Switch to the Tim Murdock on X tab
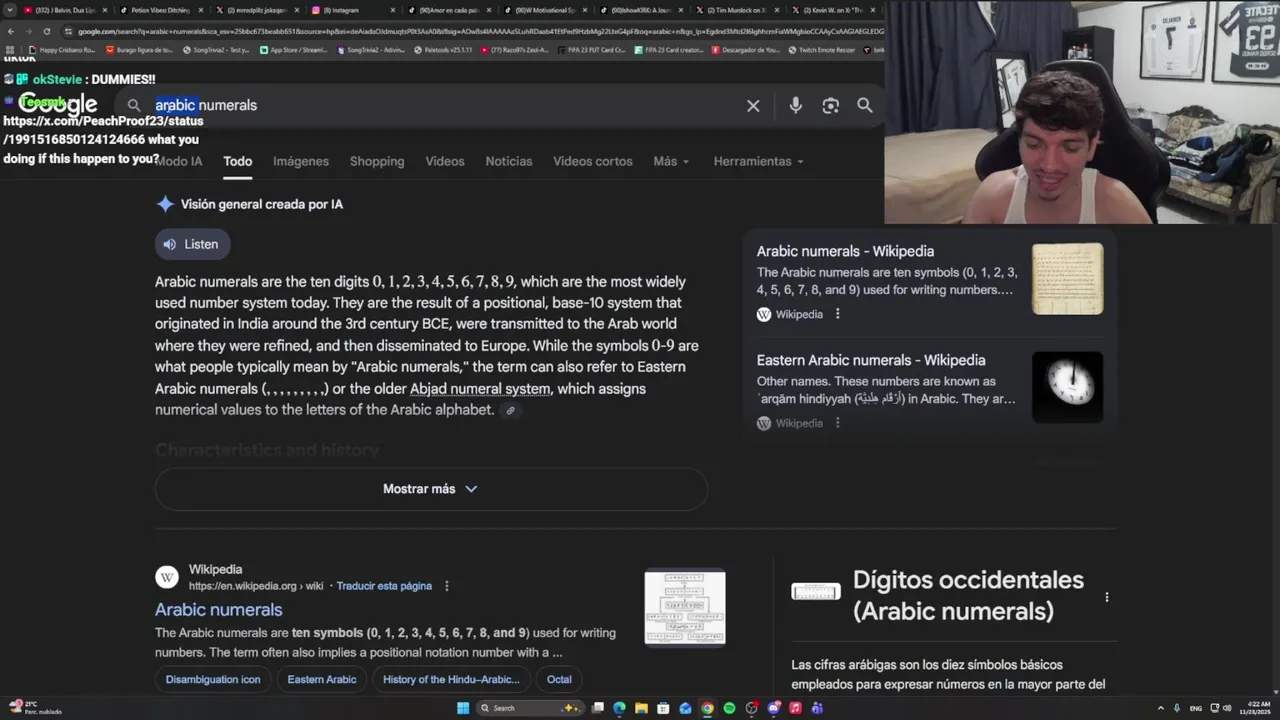Viewport: 1280px width, 720px height. (x=737, y=10)
